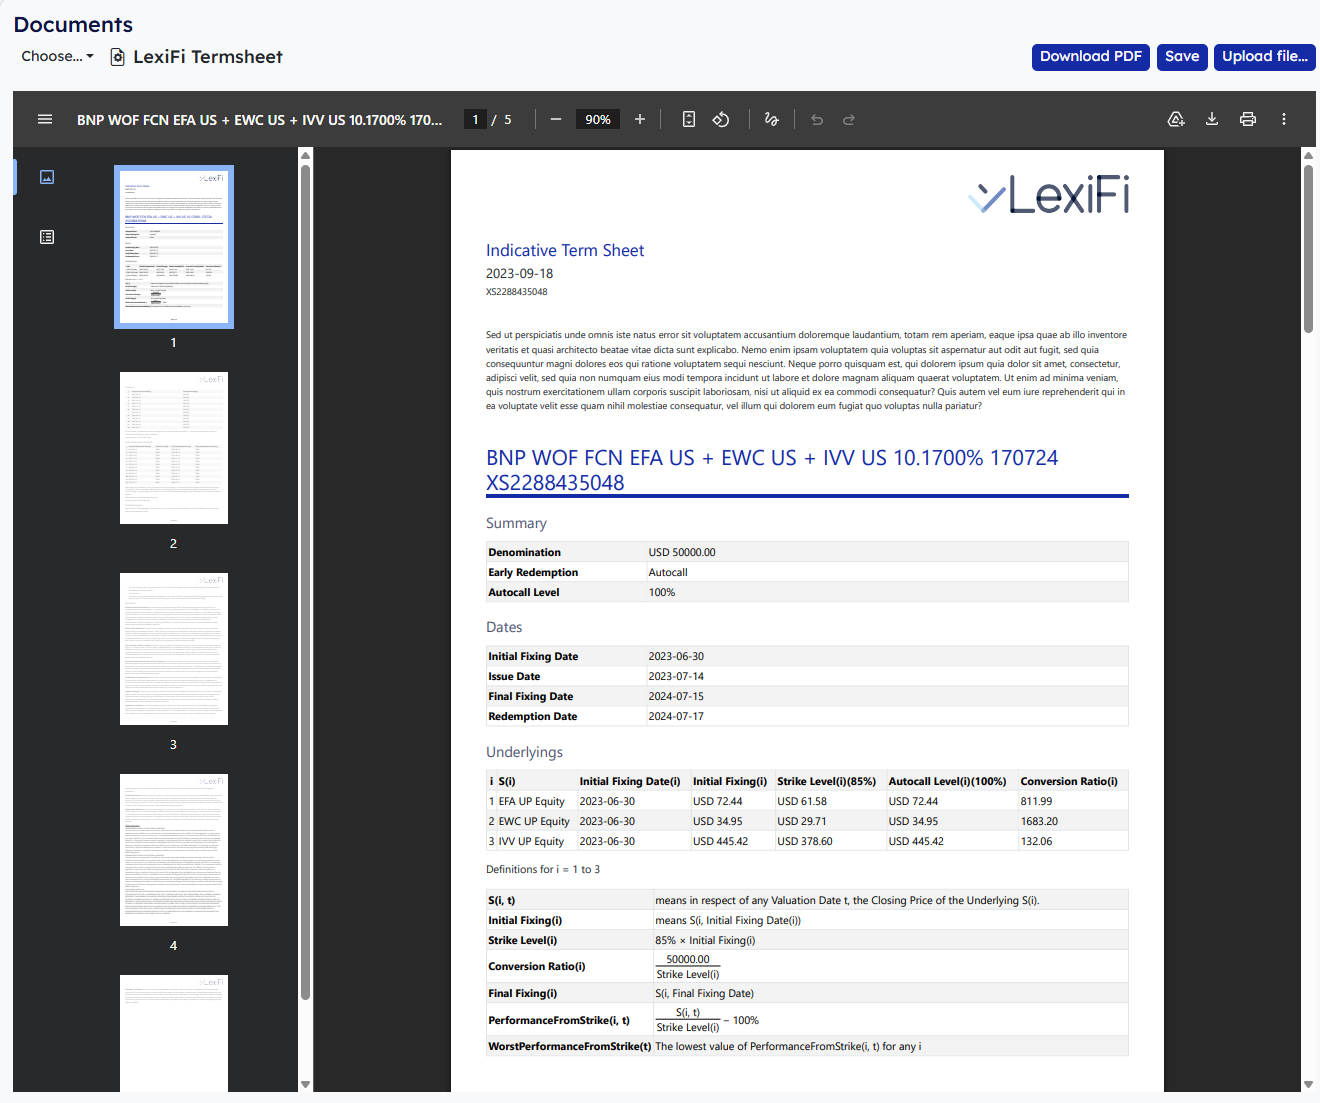Click the document icon beside LexiFi Termsheet
Viewport: 1320px width, 1103px height.
pyautogui.click(x=117, y=57)
